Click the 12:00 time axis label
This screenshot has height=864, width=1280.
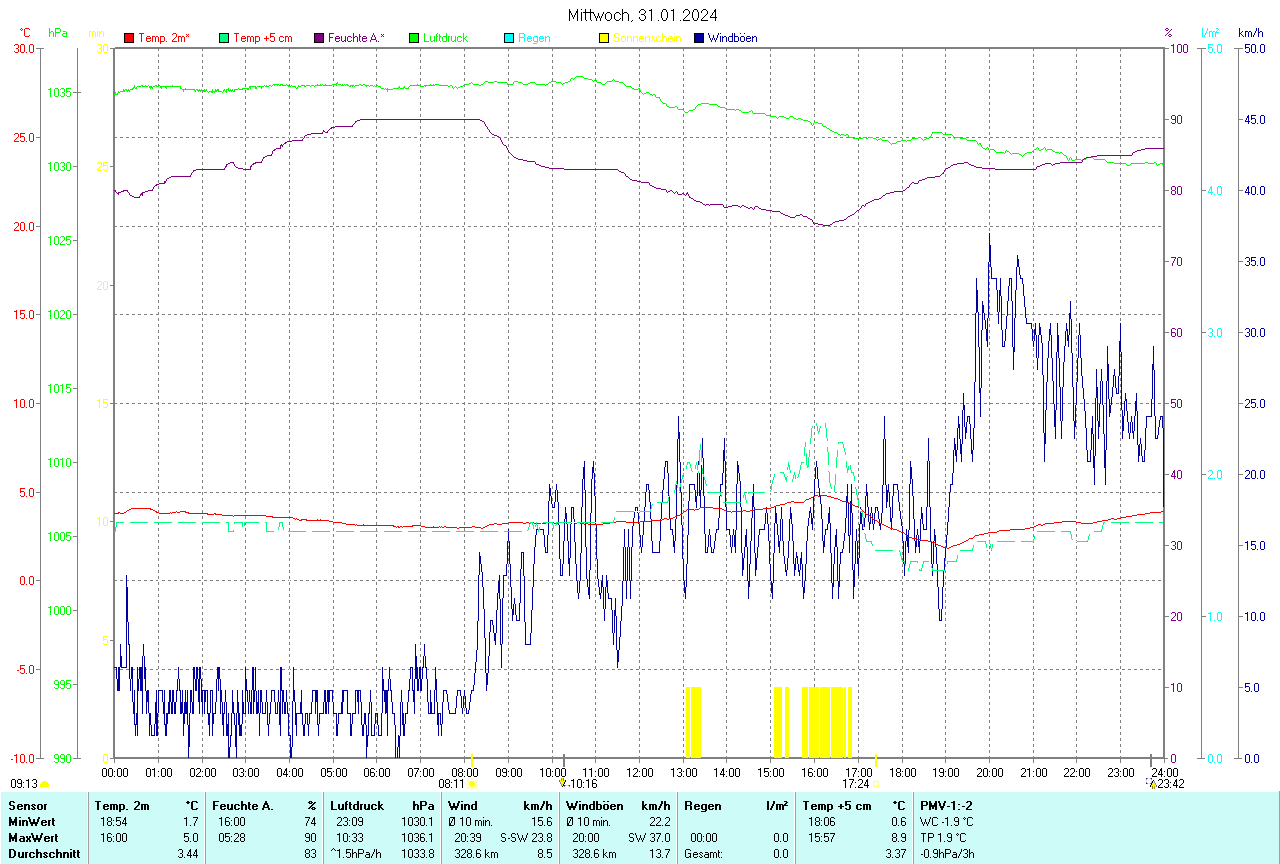point(640,772)
